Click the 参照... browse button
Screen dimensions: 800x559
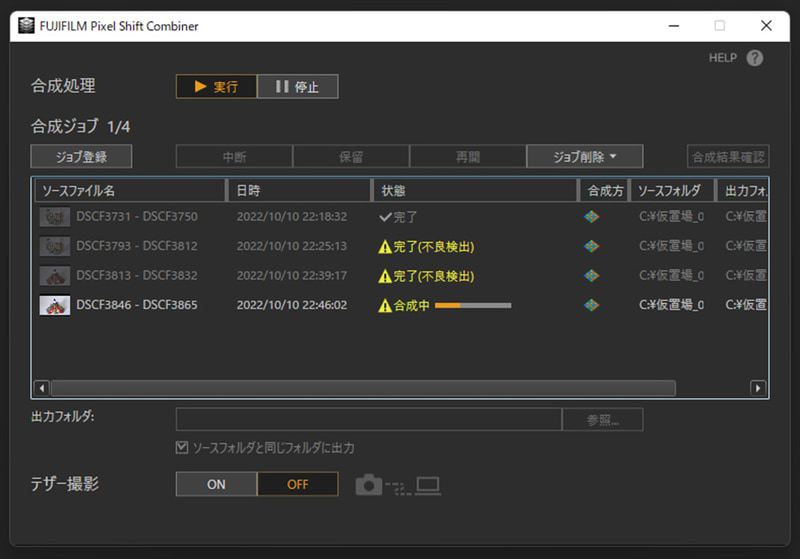[x=603, y=420]
